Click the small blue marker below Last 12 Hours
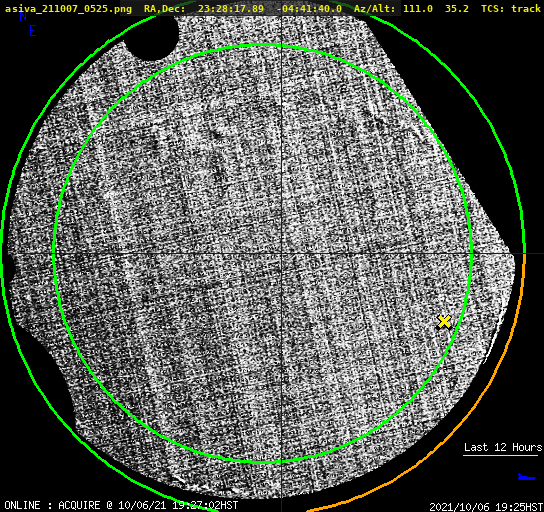 point(527,477)
